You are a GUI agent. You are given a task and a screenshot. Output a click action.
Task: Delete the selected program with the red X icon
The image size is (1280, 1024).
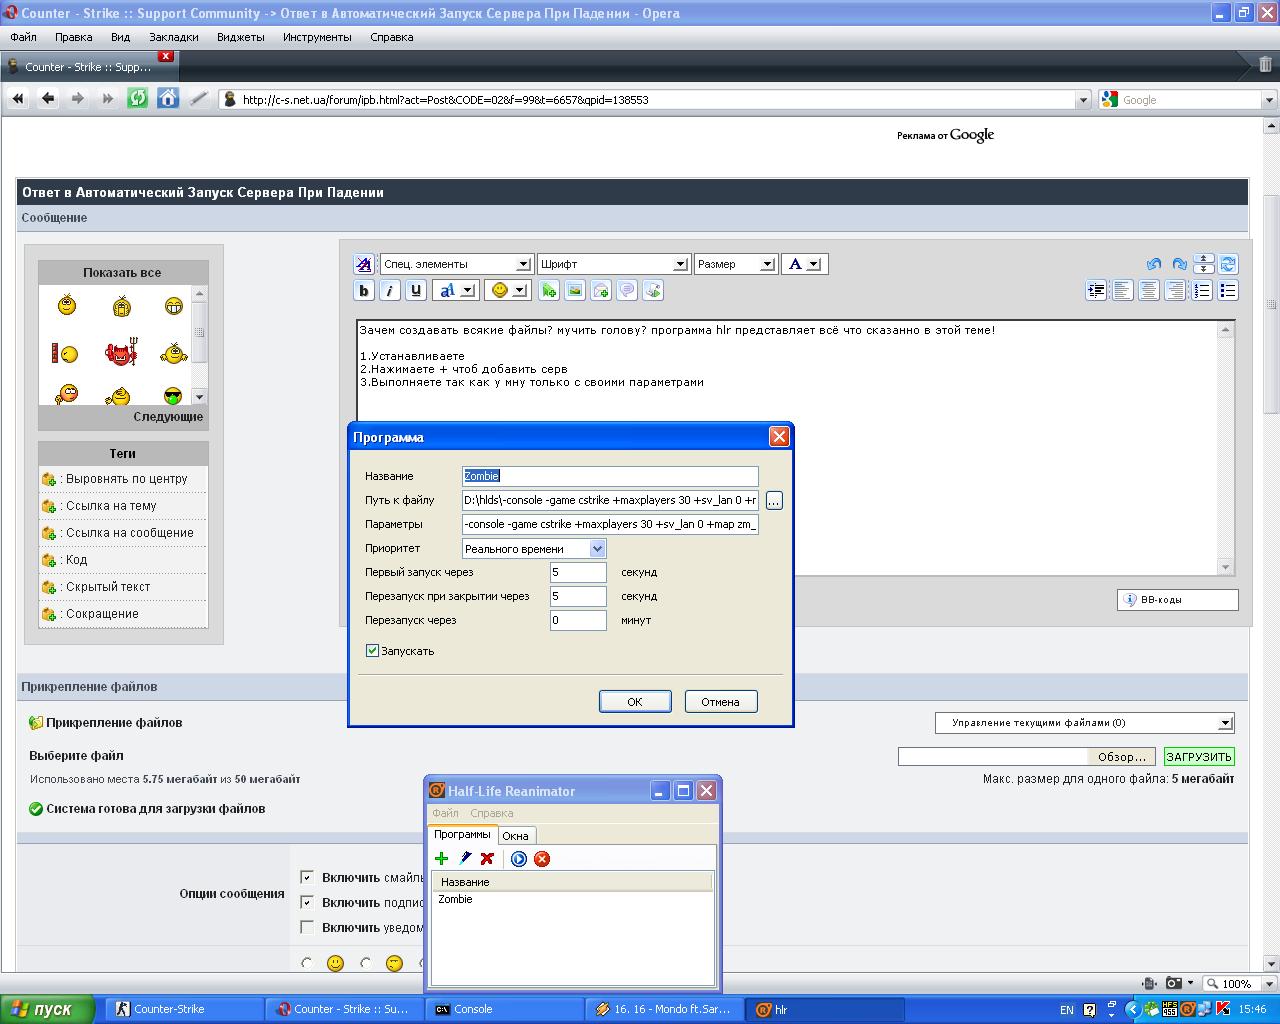click(x=487, y=858)
